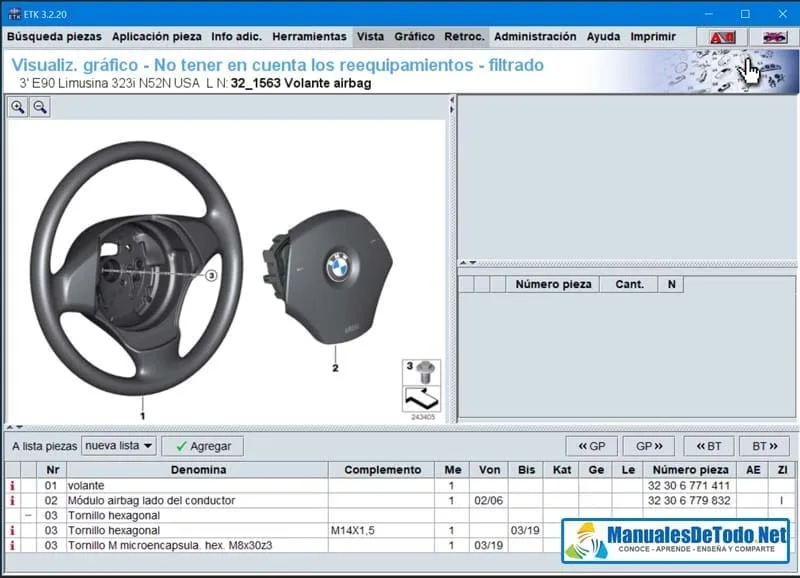Click info icon on Tornillo M microencapsula row
Viewport: 800px width, 578px height.
click(x=11, y=545)
